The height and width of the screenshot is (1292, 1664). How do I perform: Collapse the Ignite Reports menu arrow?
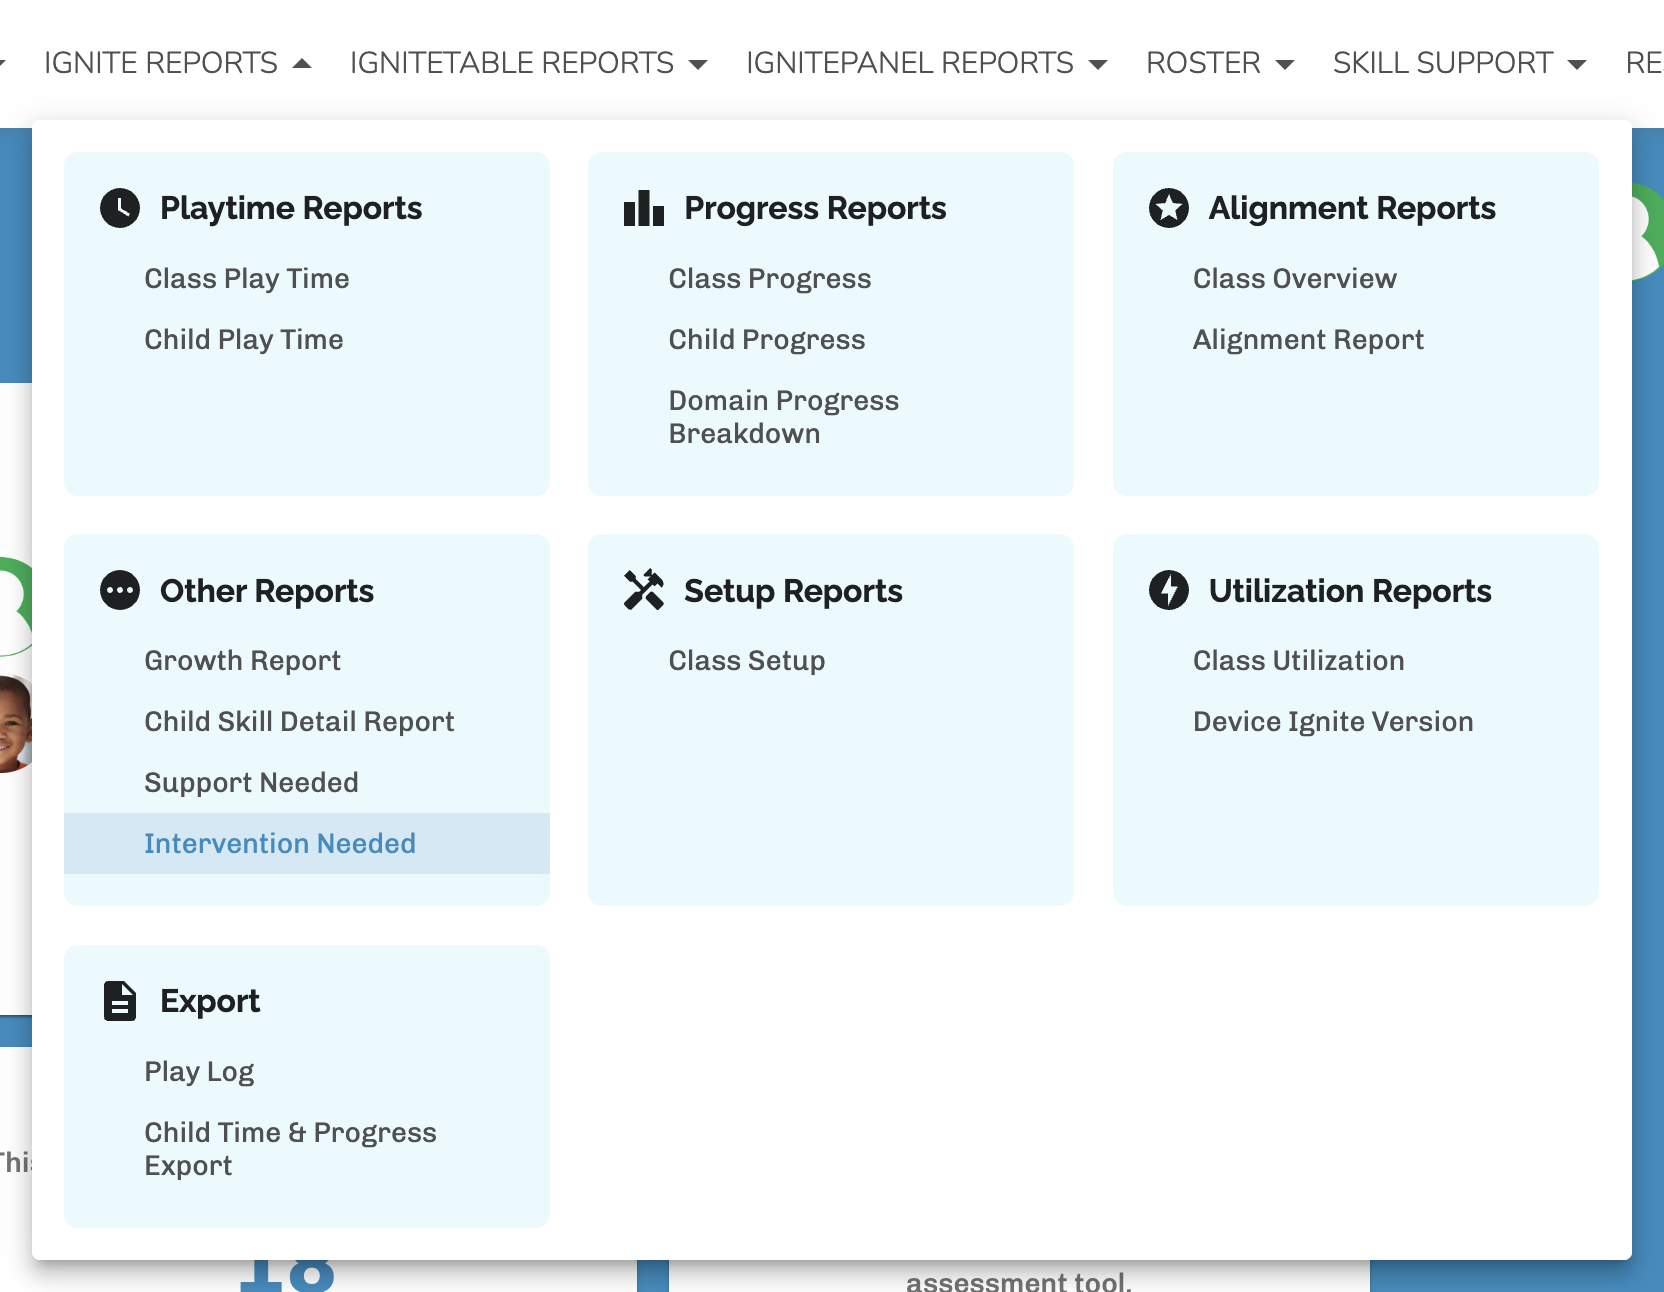(302, 64)
